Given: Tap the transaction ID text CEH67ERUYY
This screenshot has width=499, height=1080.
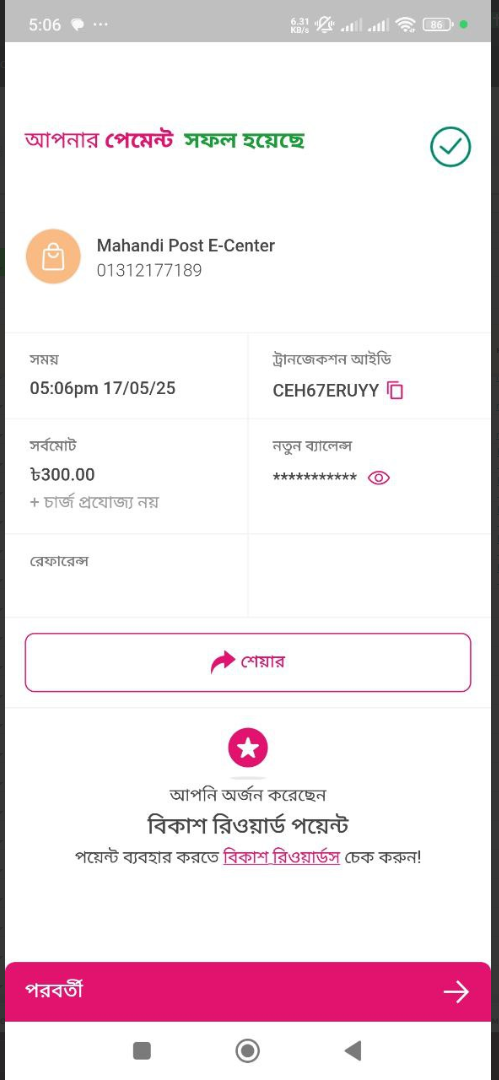Looking at the screenshot, I should click(326, 391).
